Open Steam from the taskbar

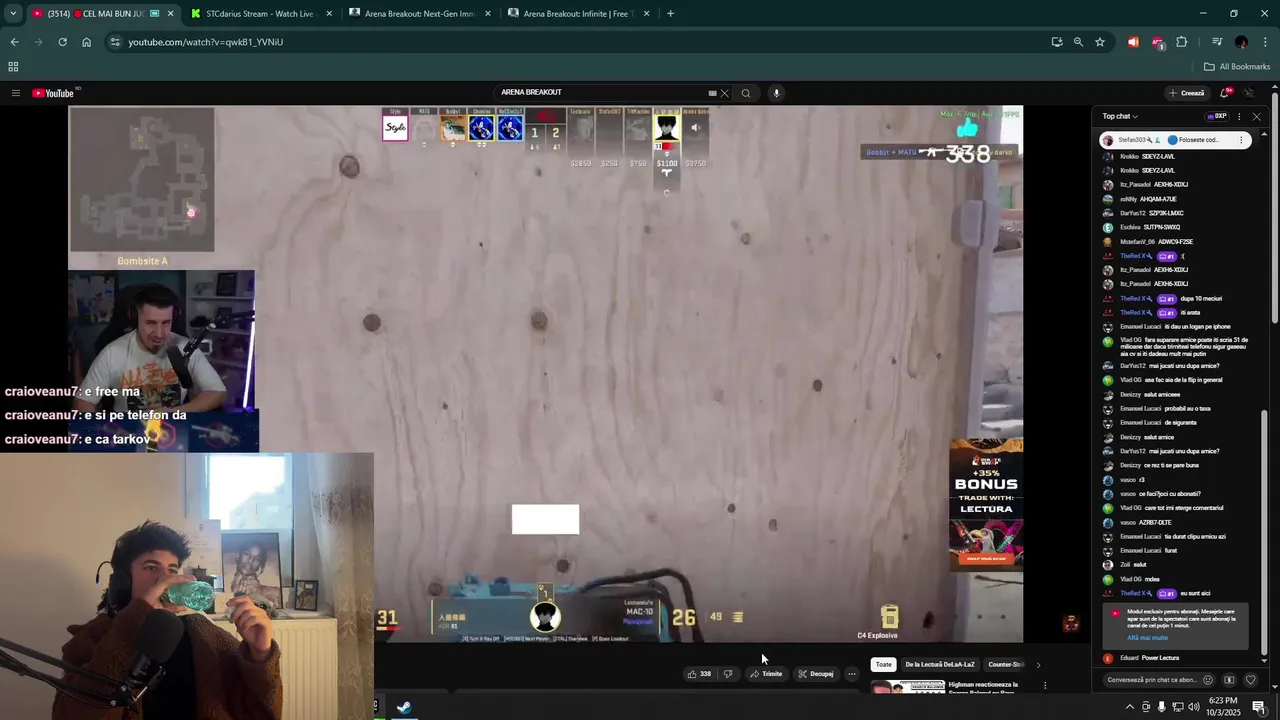click(x=404, y=707)
